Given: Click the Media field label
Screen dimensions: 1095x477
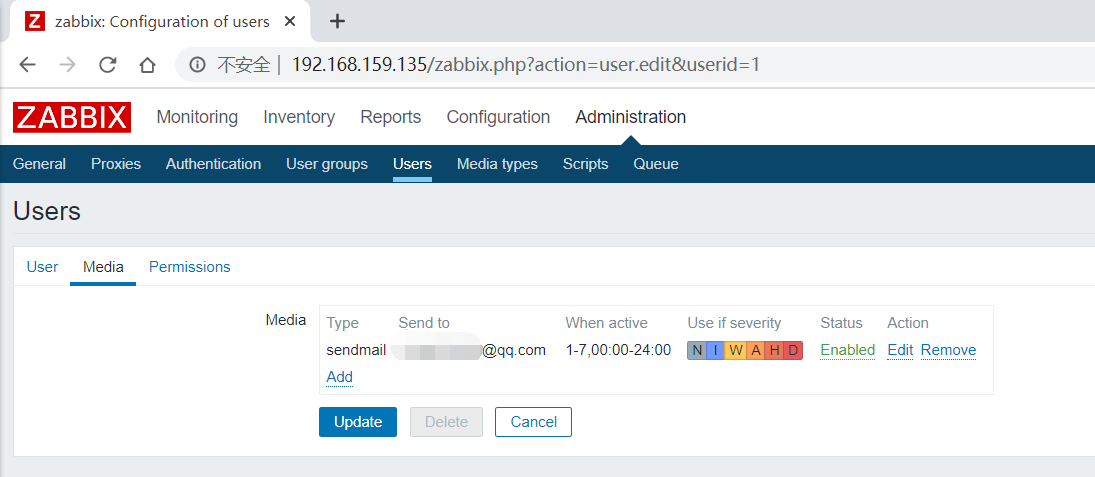Looking at the screenshot, I should [286, 321].
